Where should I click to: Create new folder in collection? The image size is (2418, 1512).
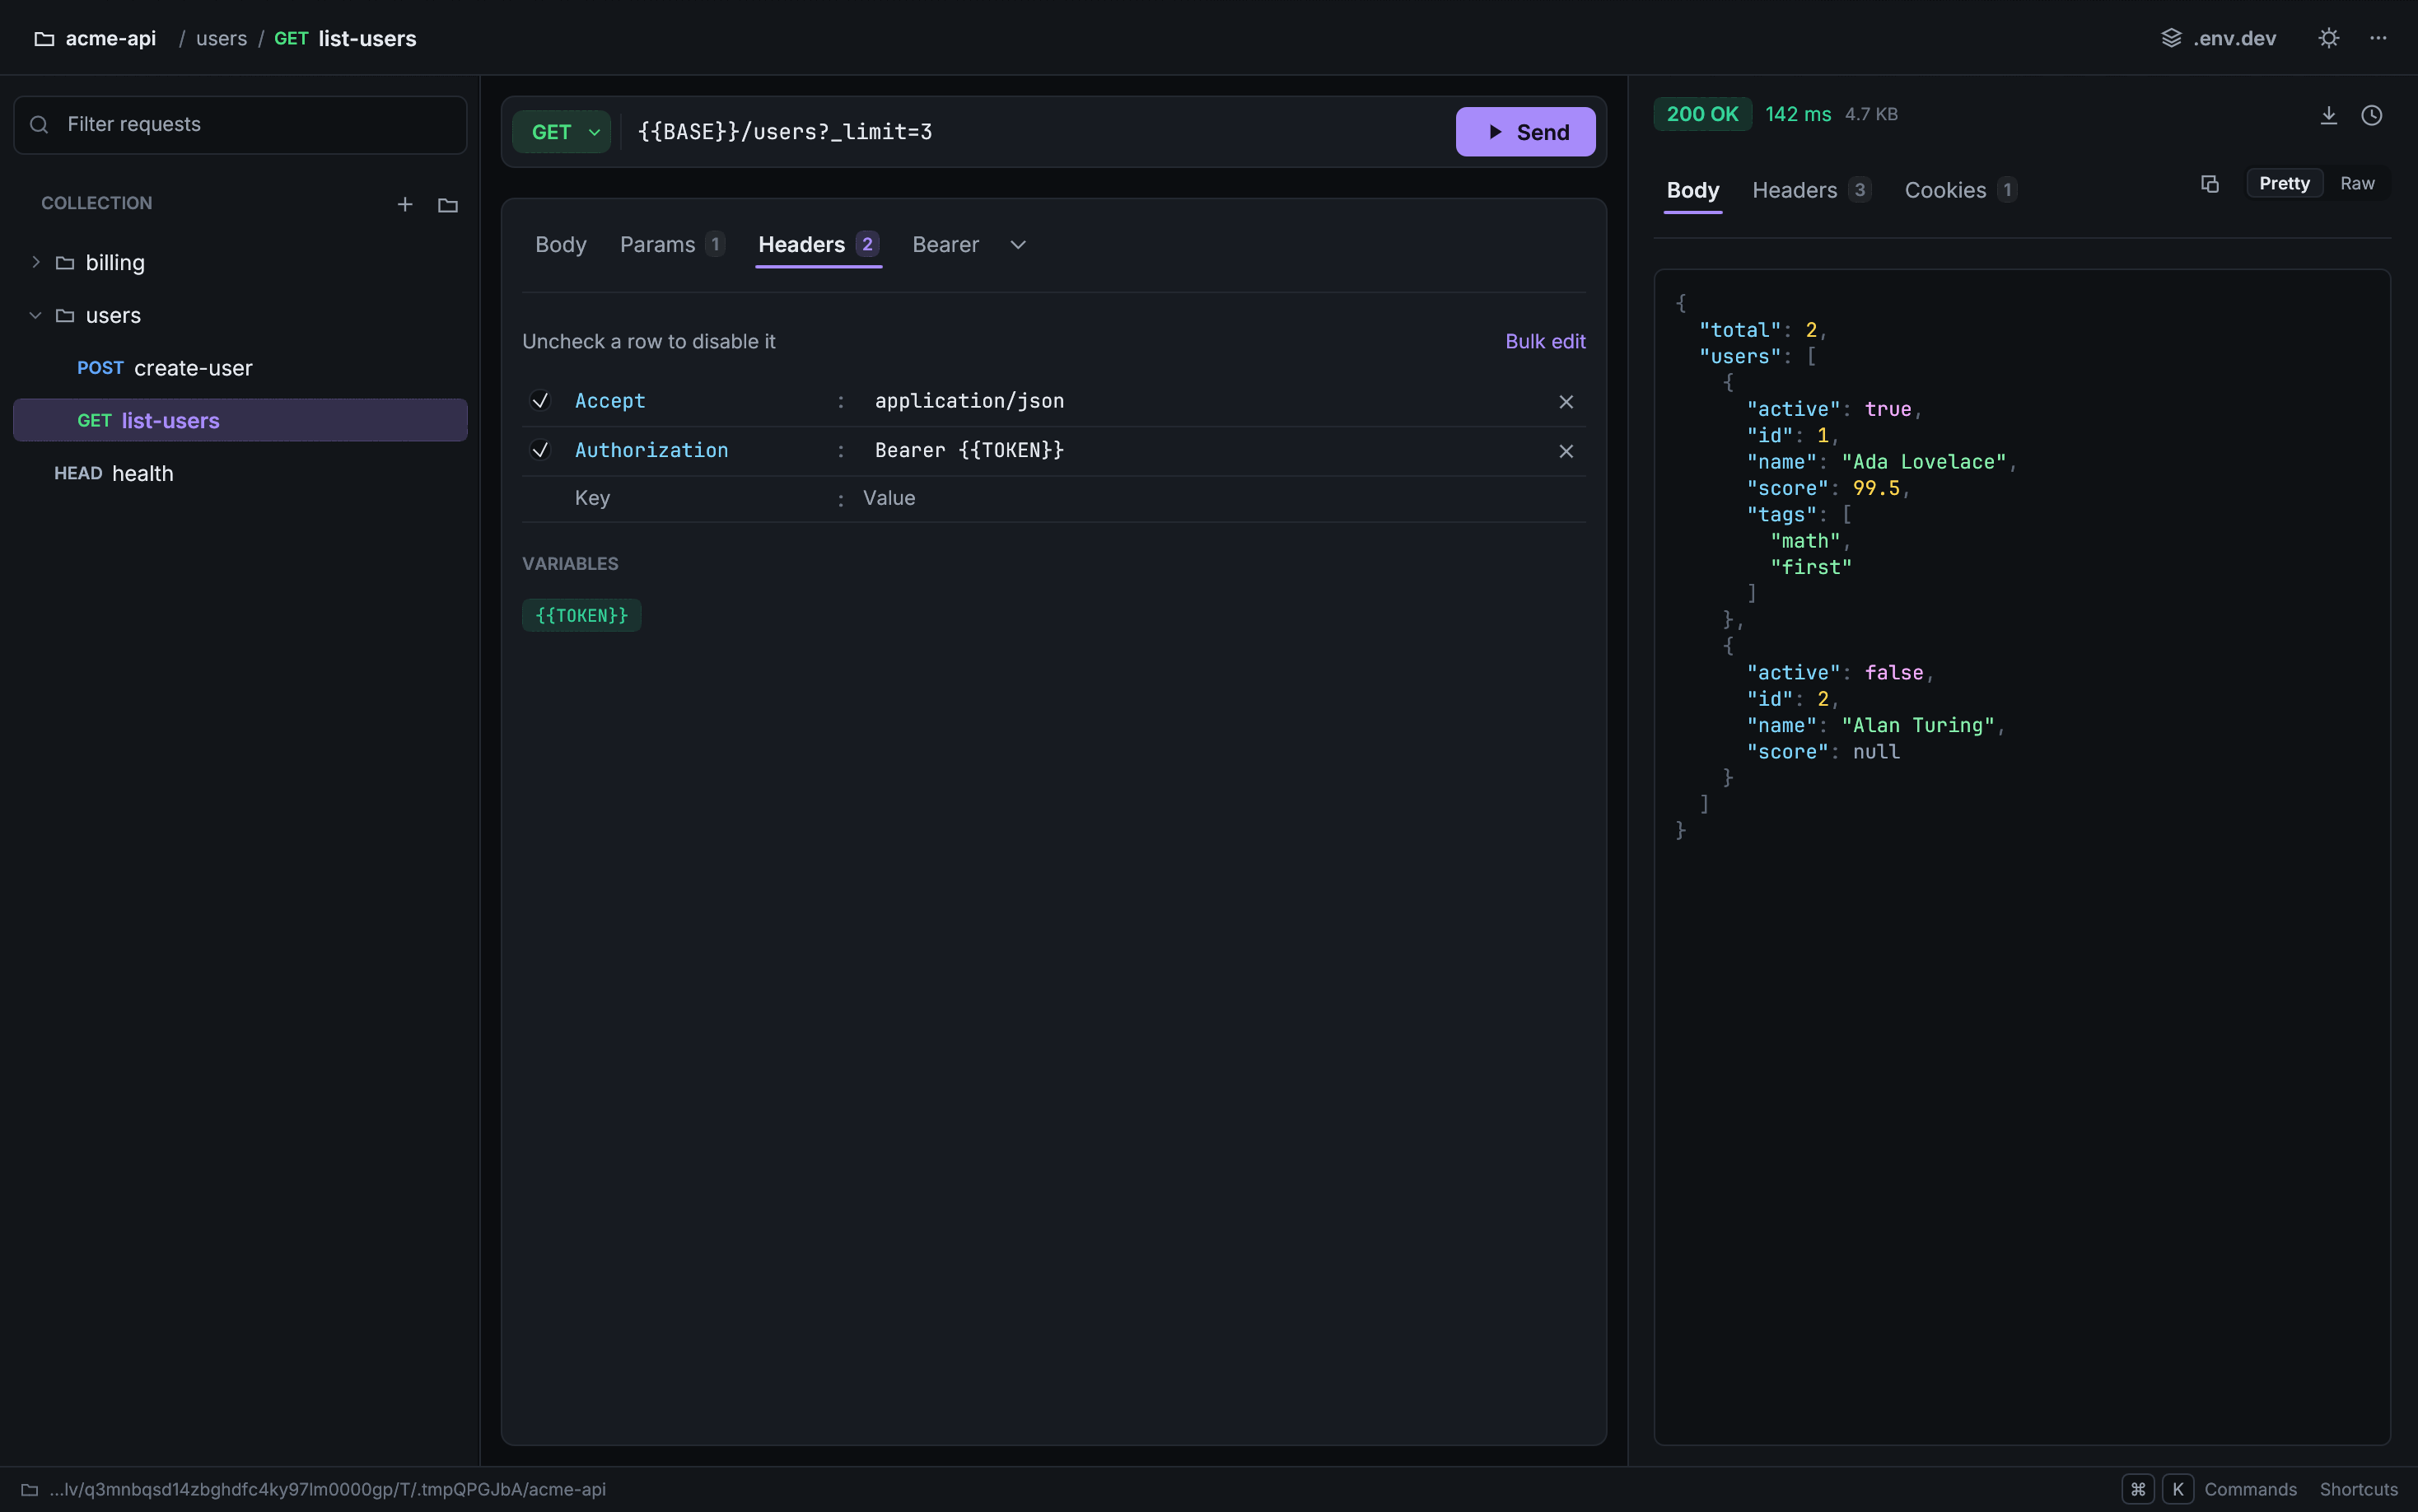point(448,204)
